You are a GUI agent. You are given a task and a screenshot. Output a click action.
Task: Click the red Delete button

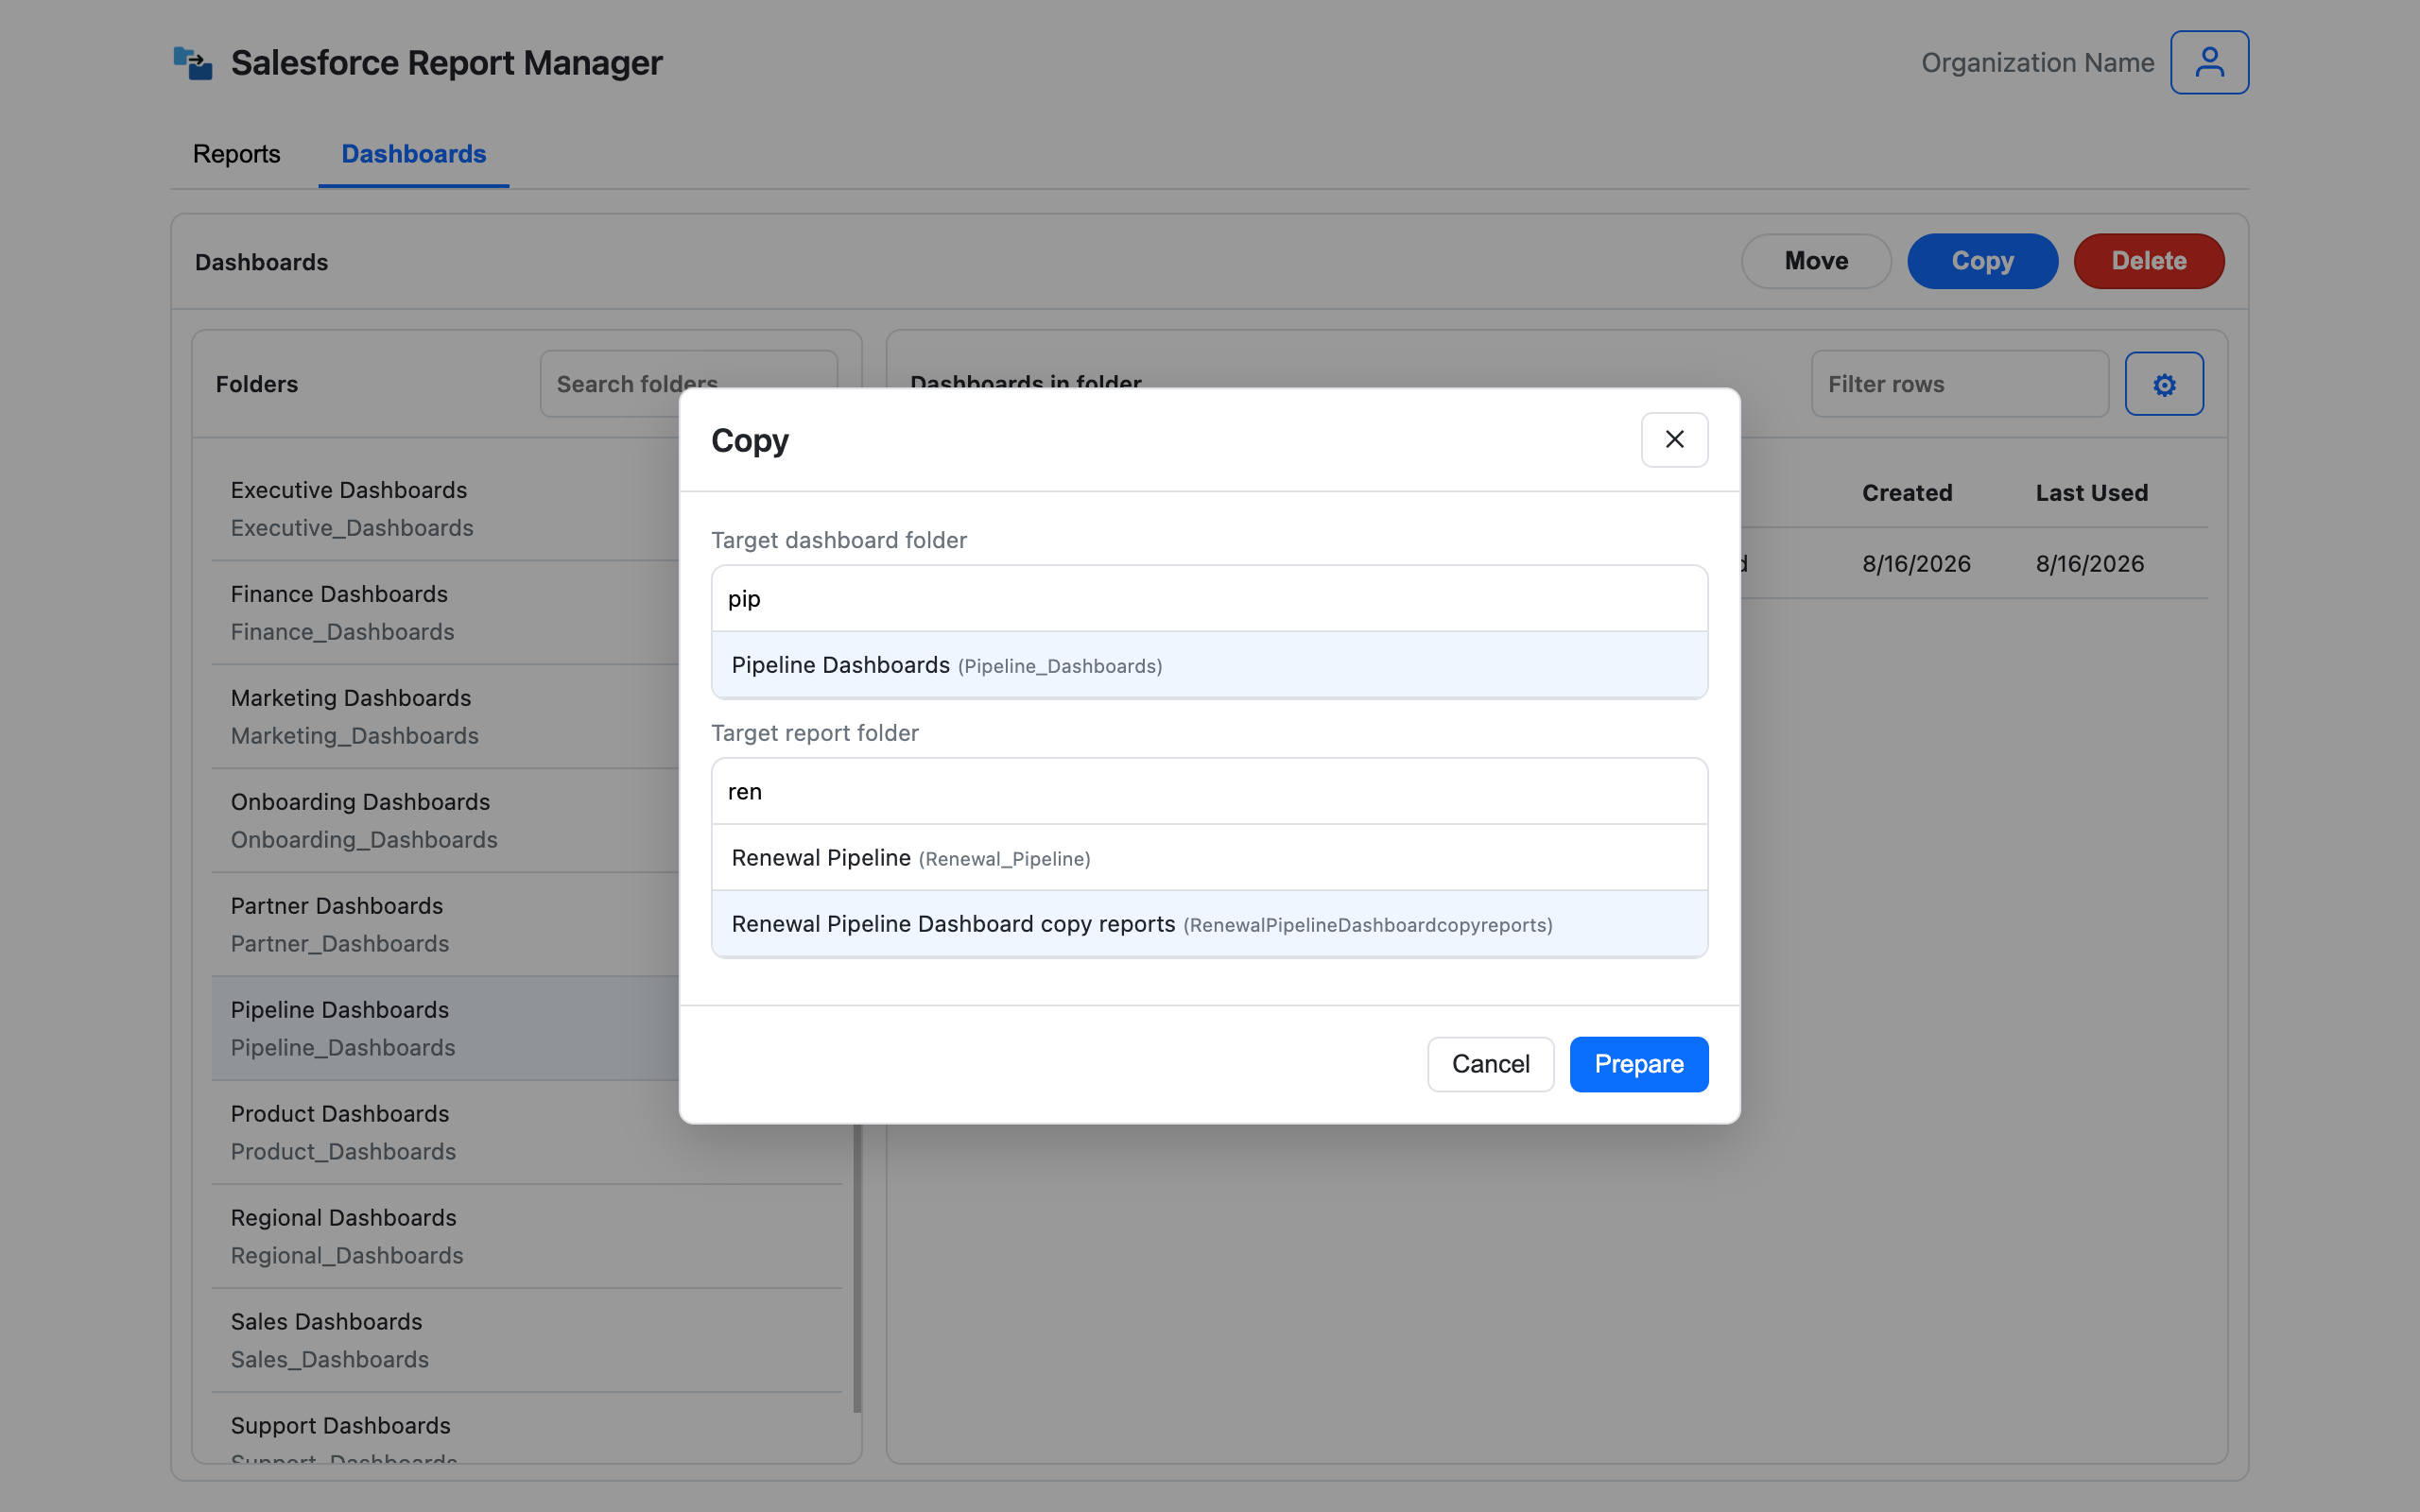pyautogui.click(x=2148, y=261)
